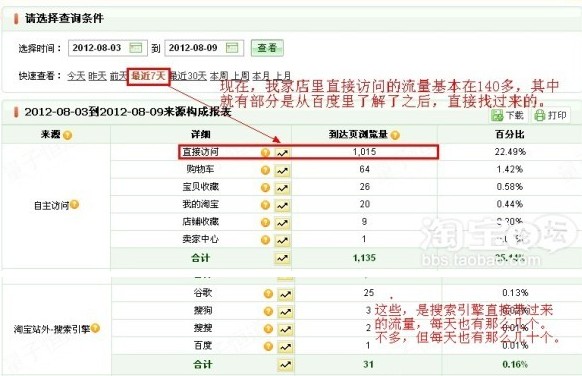View trend chart for 搜狗
Image resolution: width=582 pixels, height=376 pixels.
pos(285,312)
